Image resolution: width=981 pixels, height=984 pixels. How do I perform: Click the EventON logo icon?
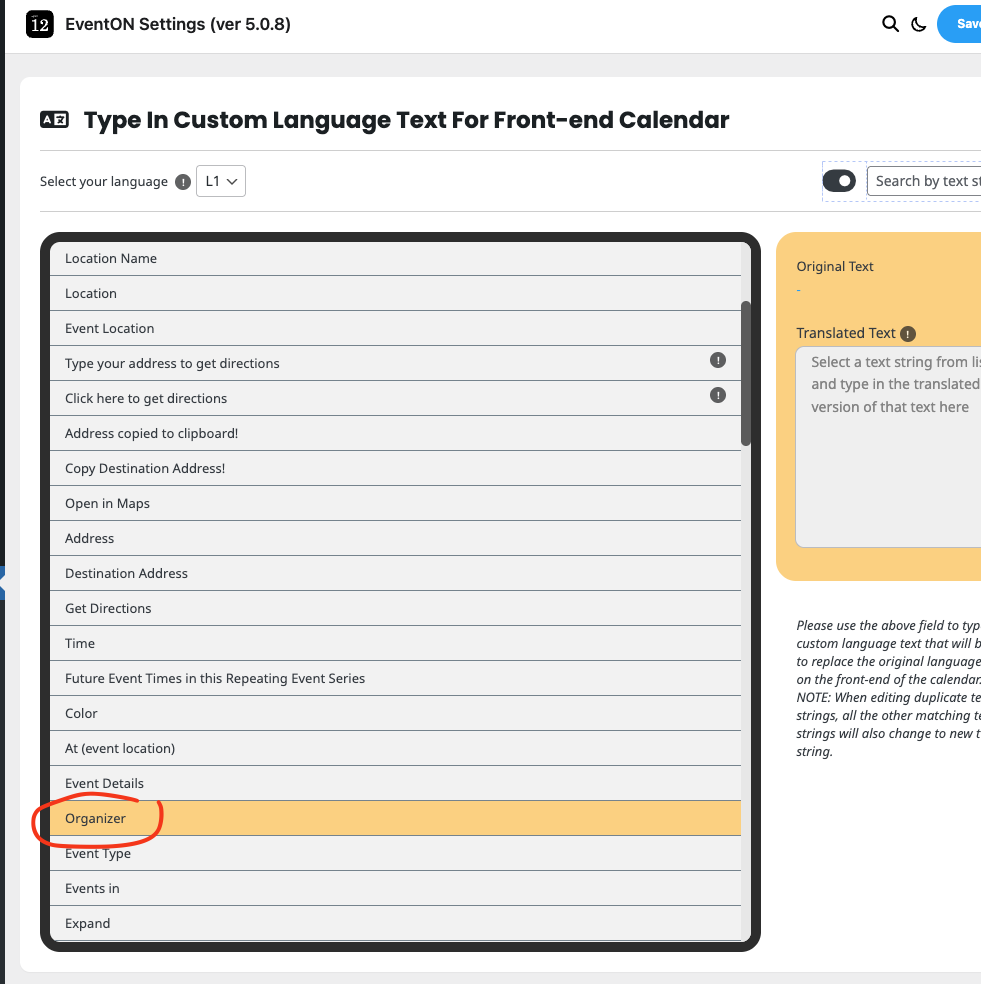[39, 24]
